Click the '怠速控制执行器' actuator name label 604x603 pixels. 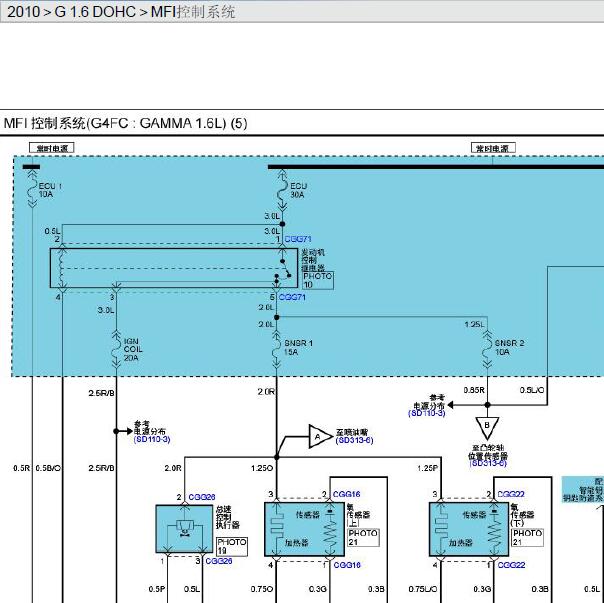(228, 517)
